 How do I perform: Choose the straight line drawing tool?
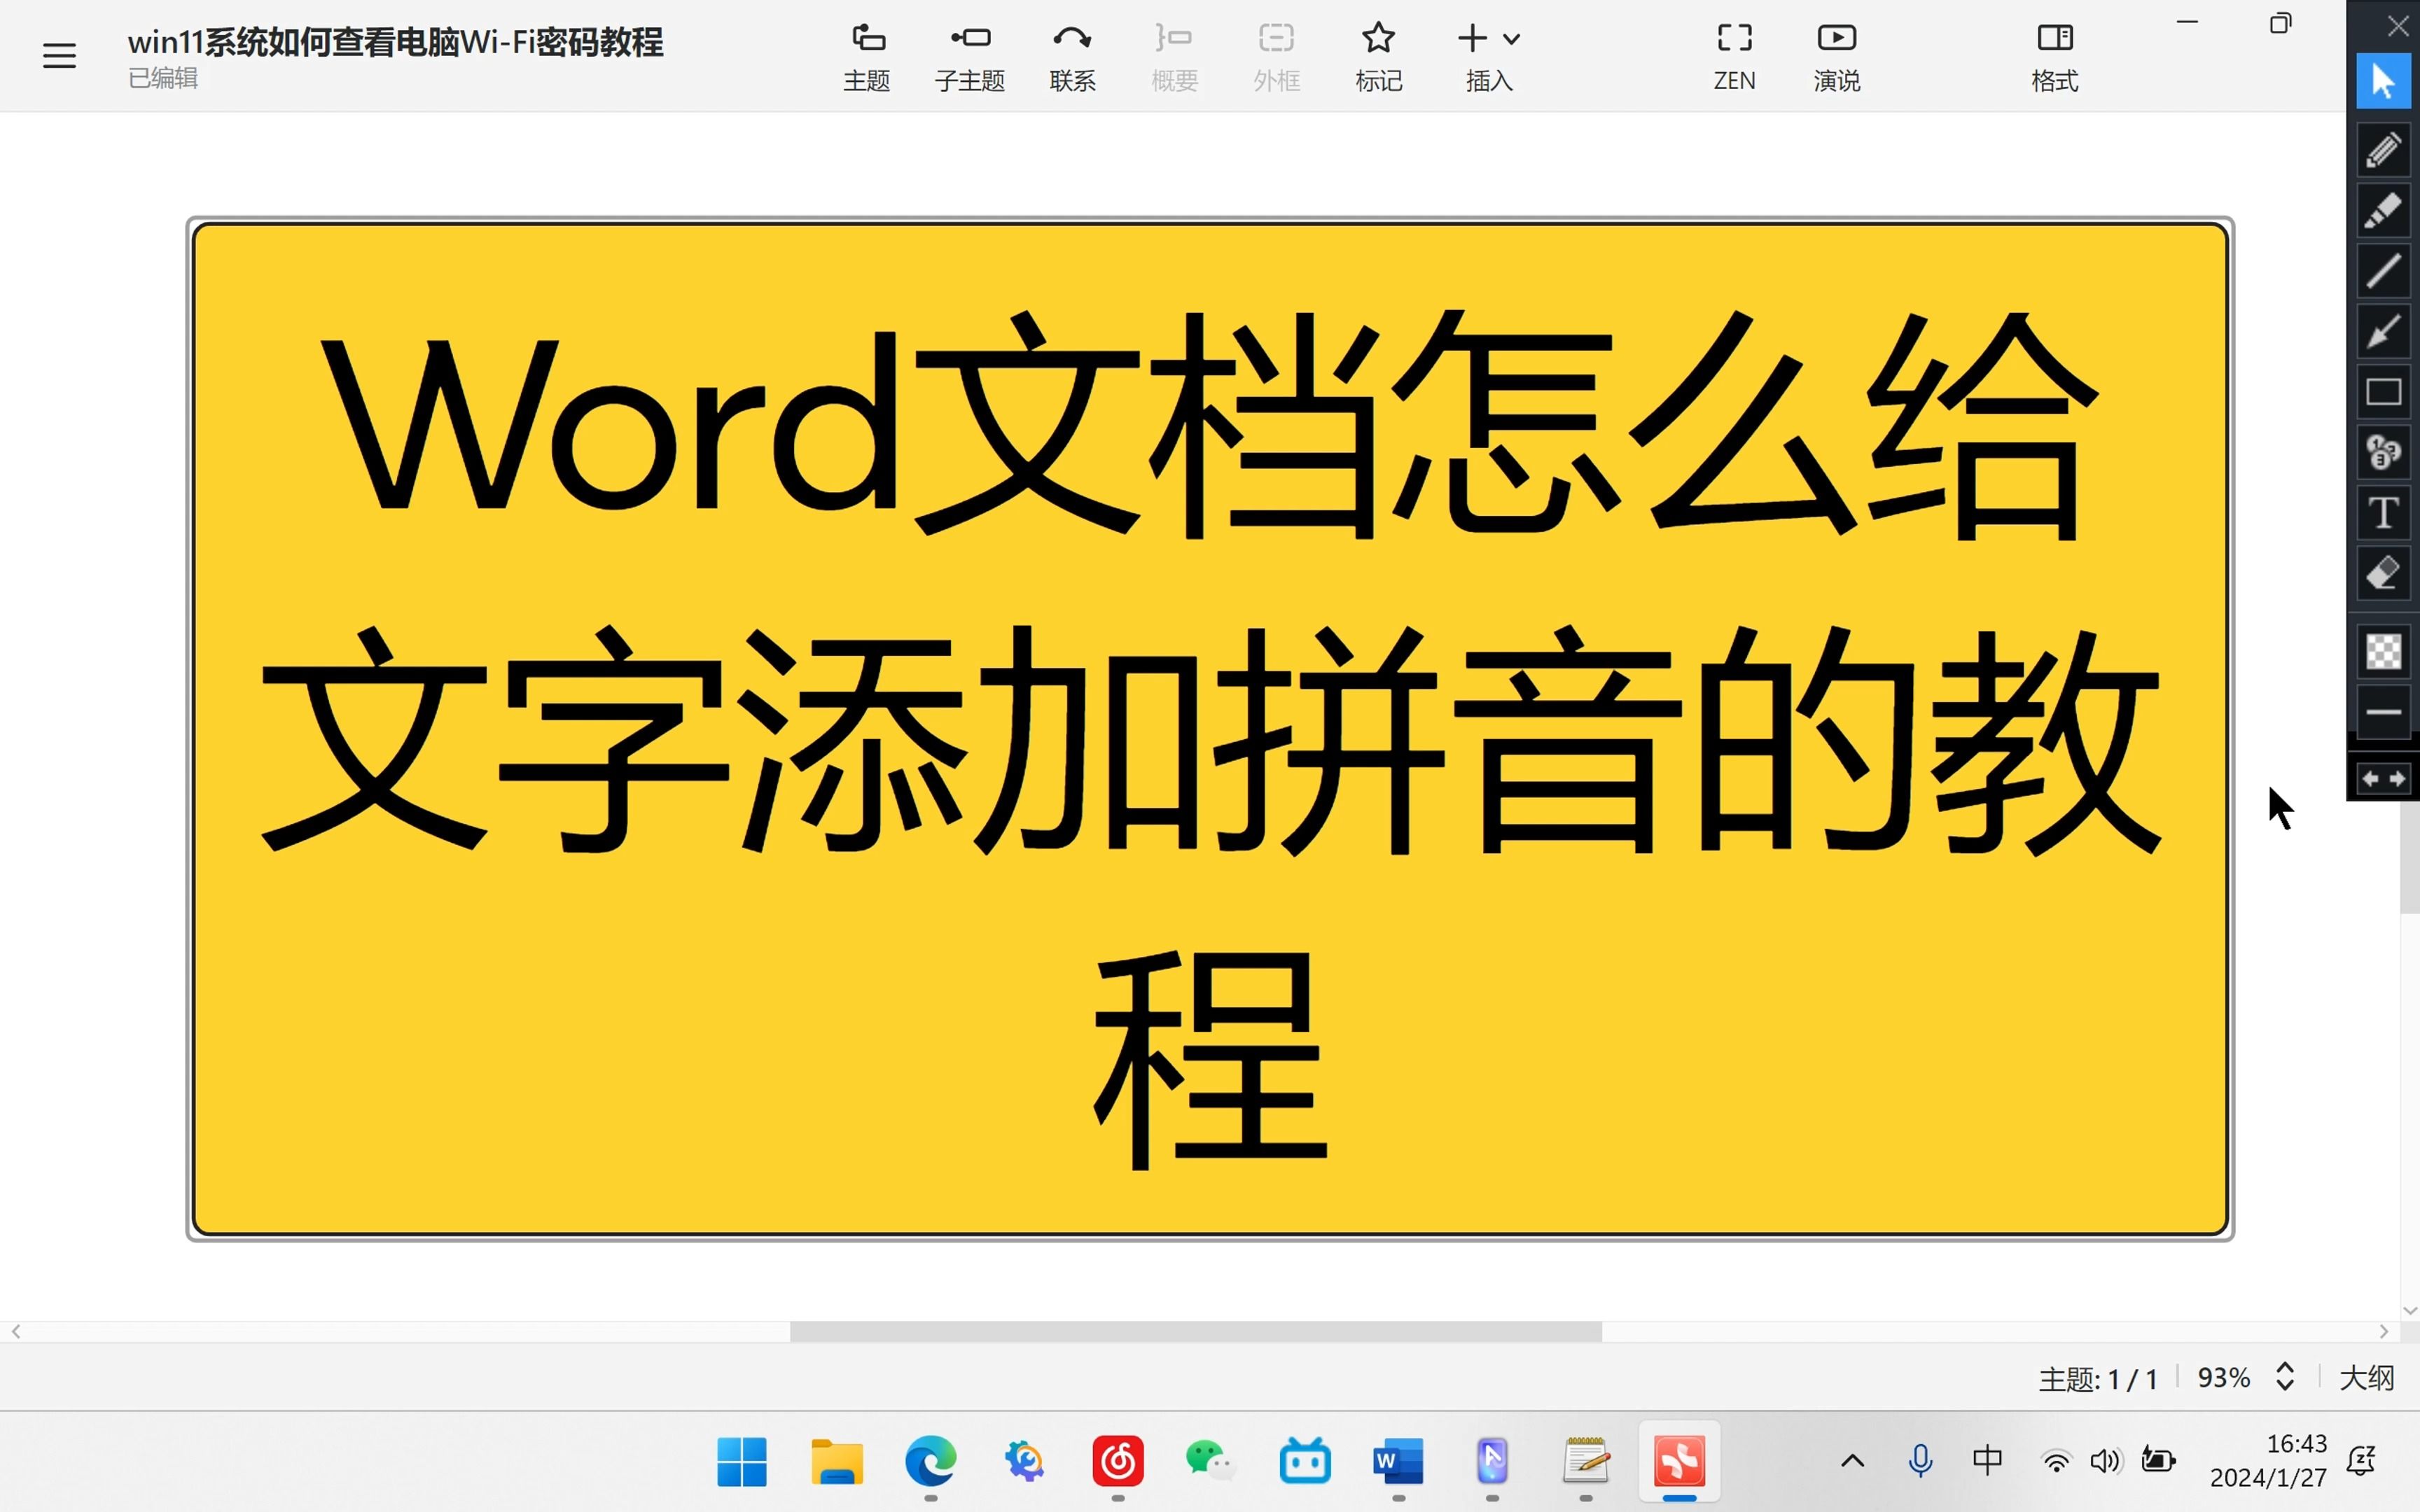pos(2384,270)
